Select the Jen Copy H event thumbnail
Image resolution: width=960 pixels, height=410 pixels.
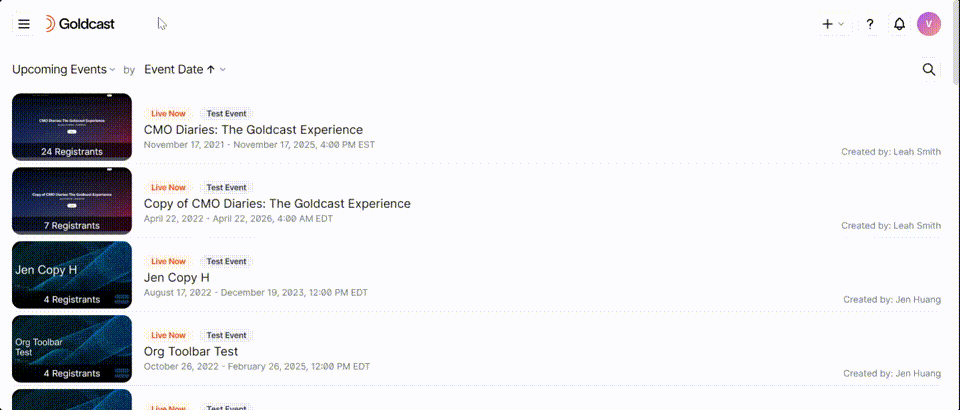(x=72, y=275)
